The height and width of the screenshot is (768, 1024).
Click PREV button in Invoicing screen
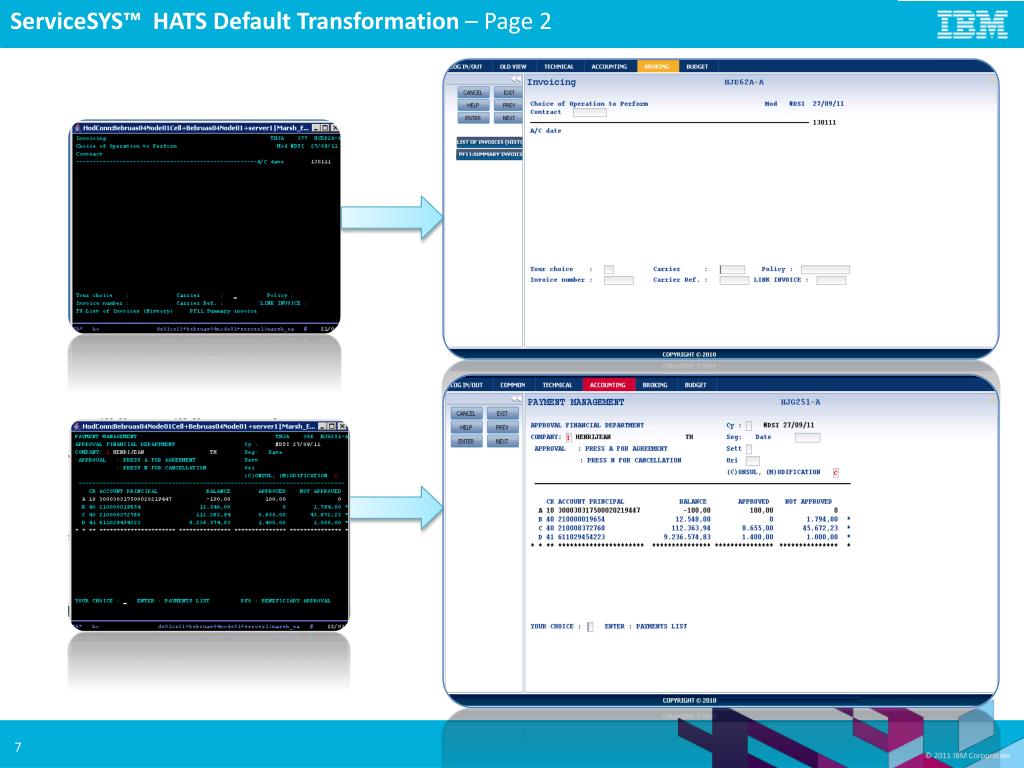[x=509, y=105]
